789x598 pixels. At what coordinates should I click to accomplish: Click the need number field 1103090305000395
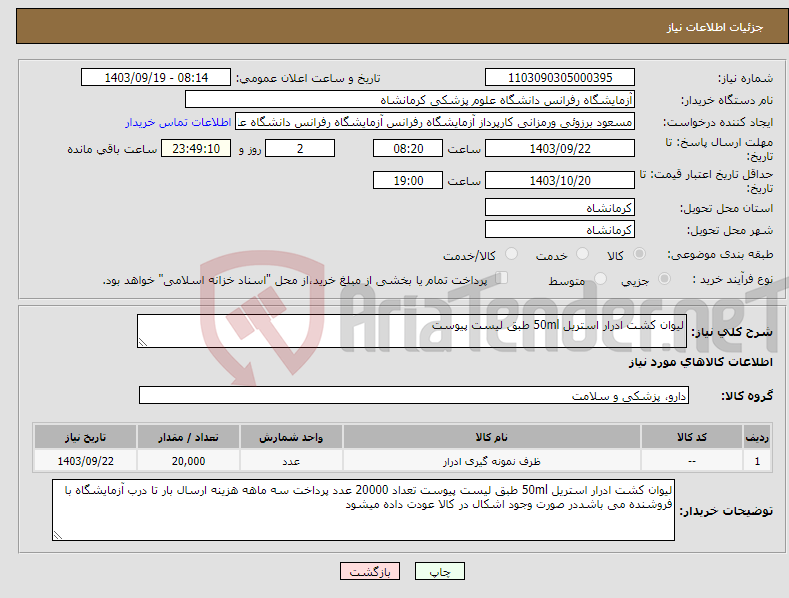pyautogui.click(x=560, y=78)
